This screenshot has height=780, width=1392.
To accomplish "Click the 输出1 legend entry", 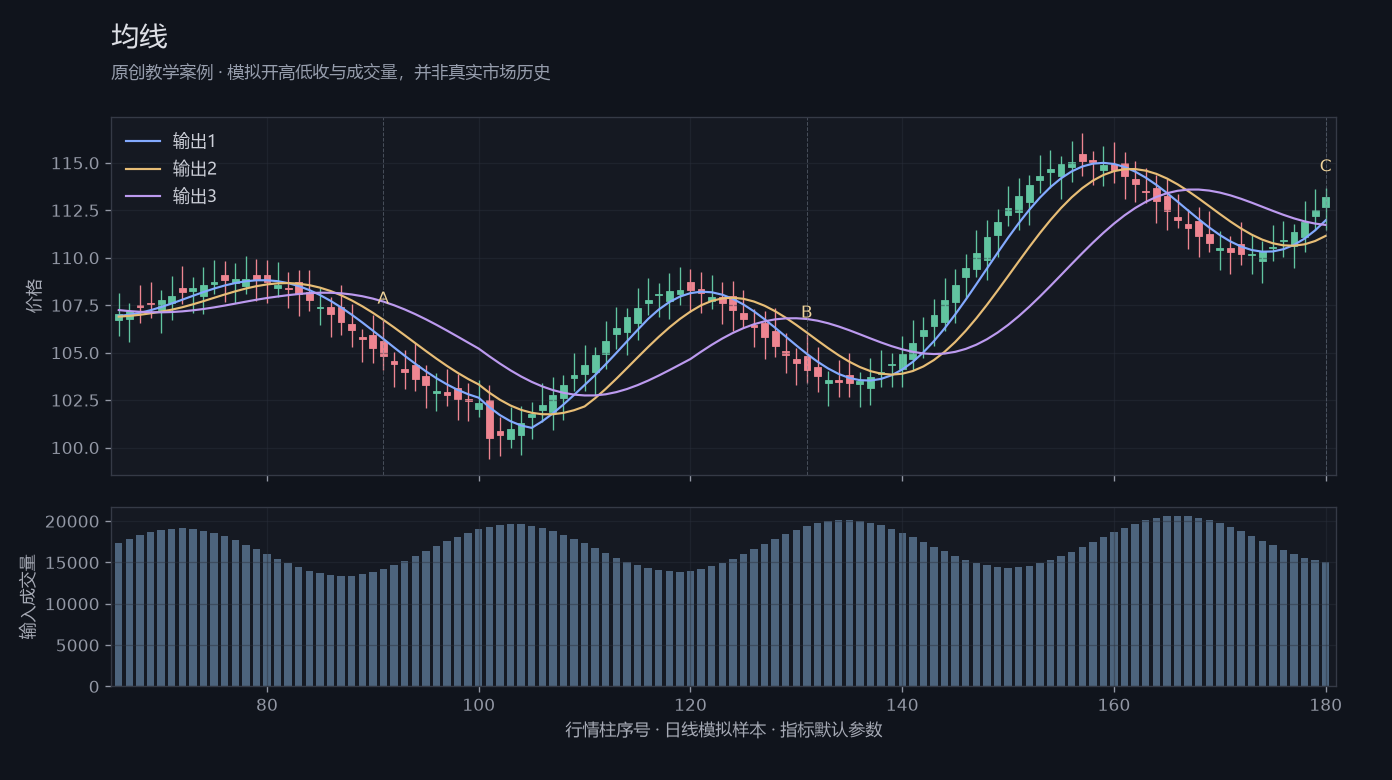I will (171, 141).
